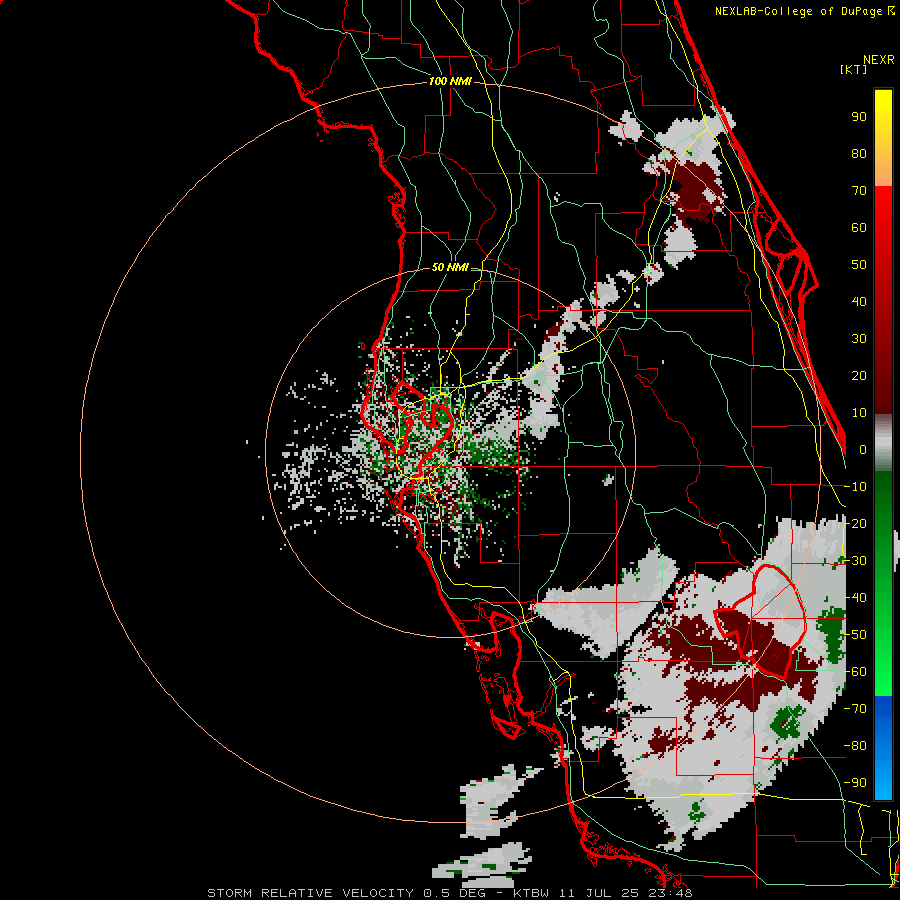The width and height of the screenshot is (900, 900).
Task: Click the -30 knot scale label
Action: [x=855, y=561]
